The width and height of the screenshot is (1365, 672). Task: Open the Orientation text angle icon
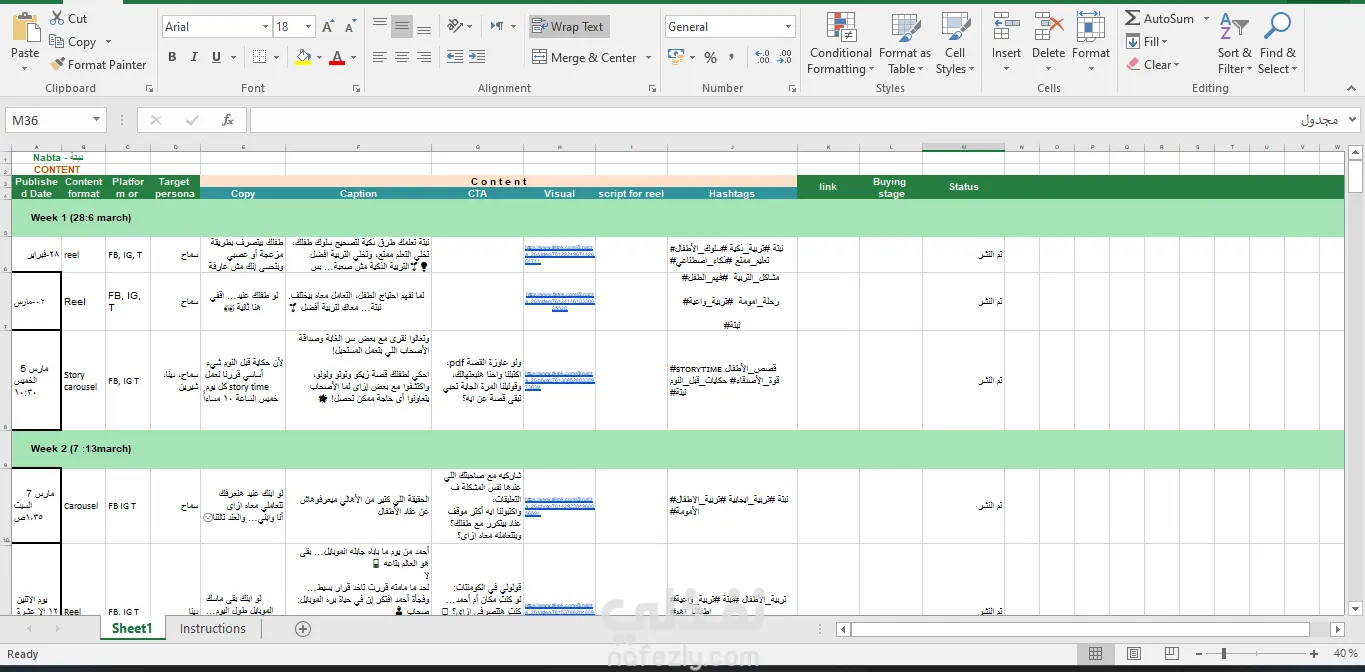click(457, 25)
